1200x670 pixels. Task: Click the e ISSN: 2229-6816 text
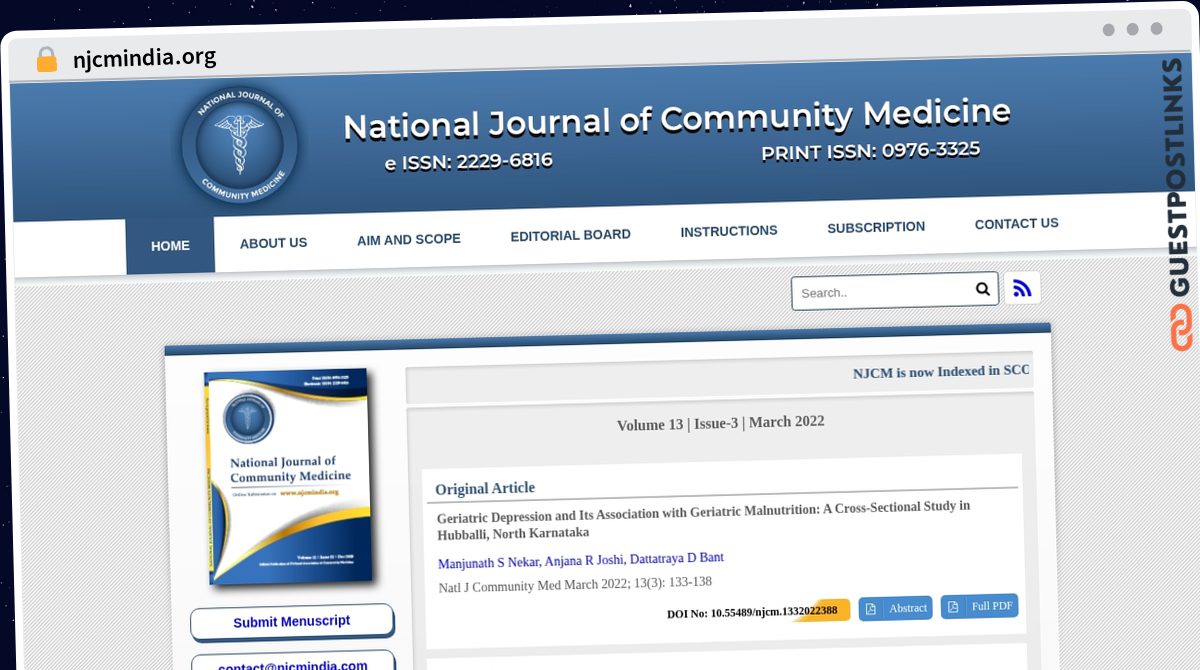[468, 161]
